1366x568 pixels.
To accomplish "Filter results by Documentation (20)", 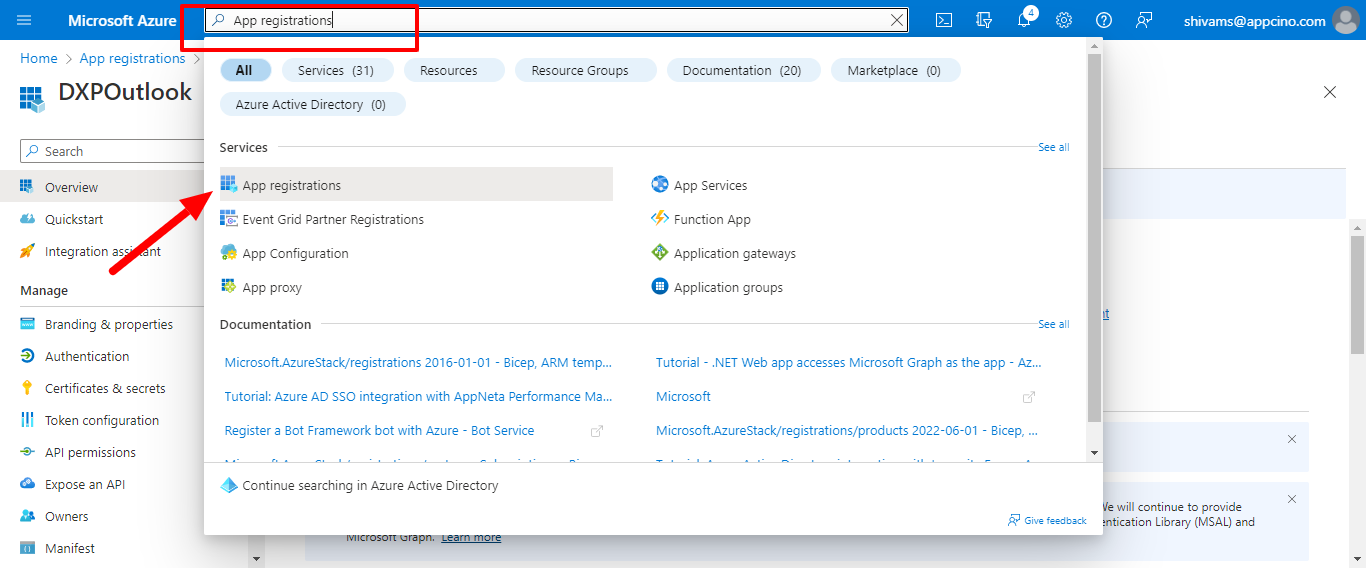I will [741, 70].
